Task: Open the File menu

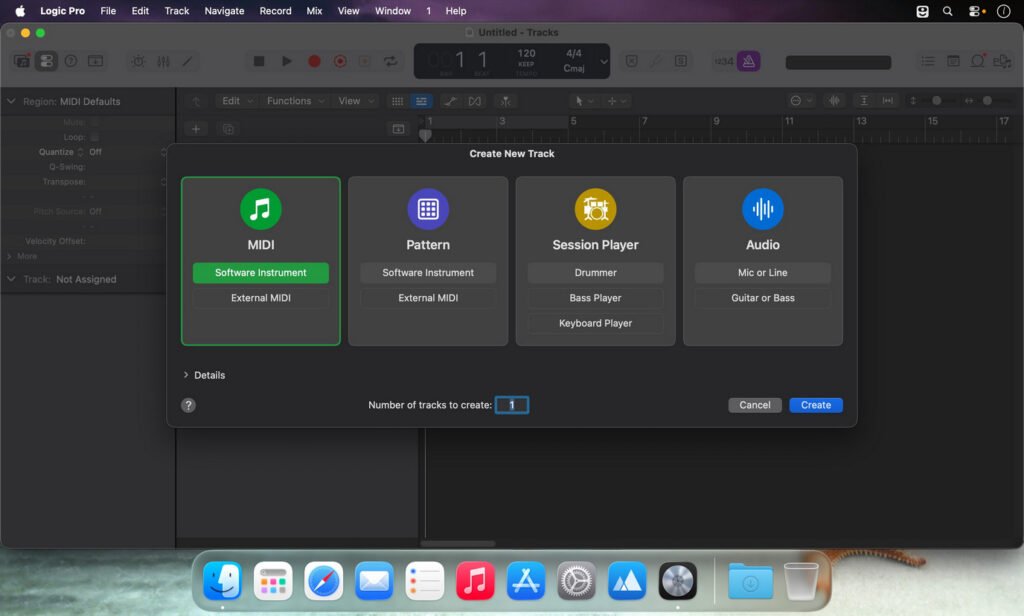Action: coord(108,11)
